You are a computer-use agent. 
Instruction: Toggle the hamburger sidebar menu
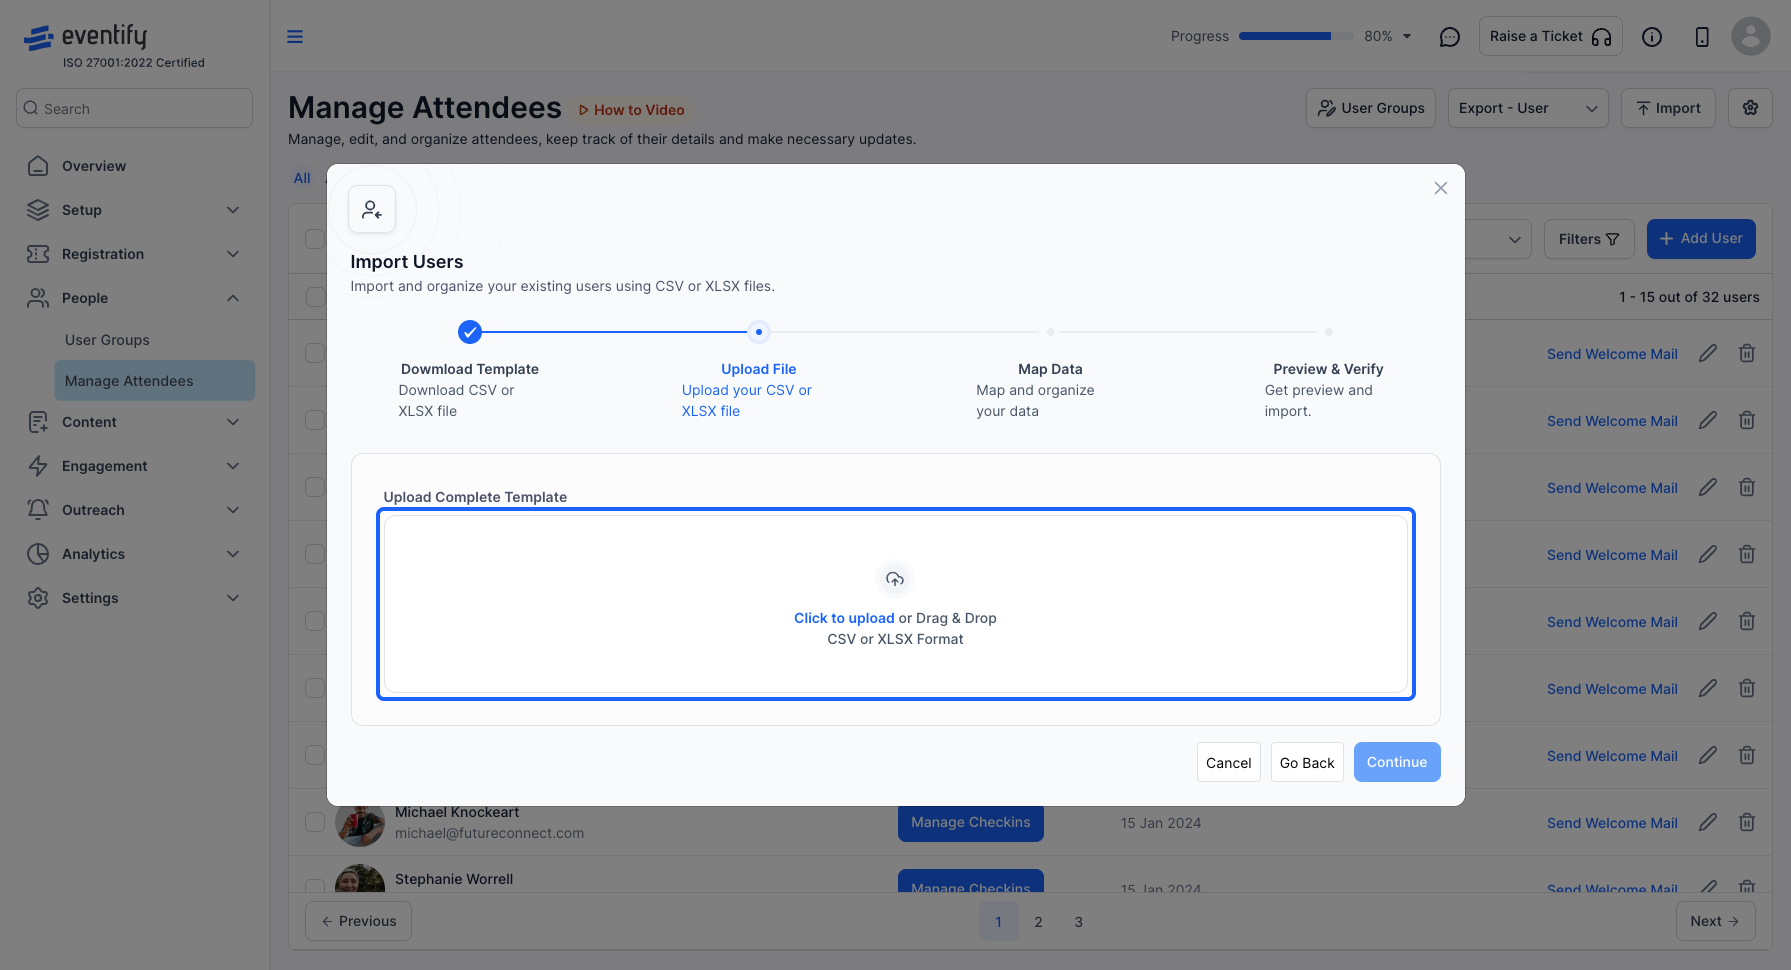click(x=295, y=37)
